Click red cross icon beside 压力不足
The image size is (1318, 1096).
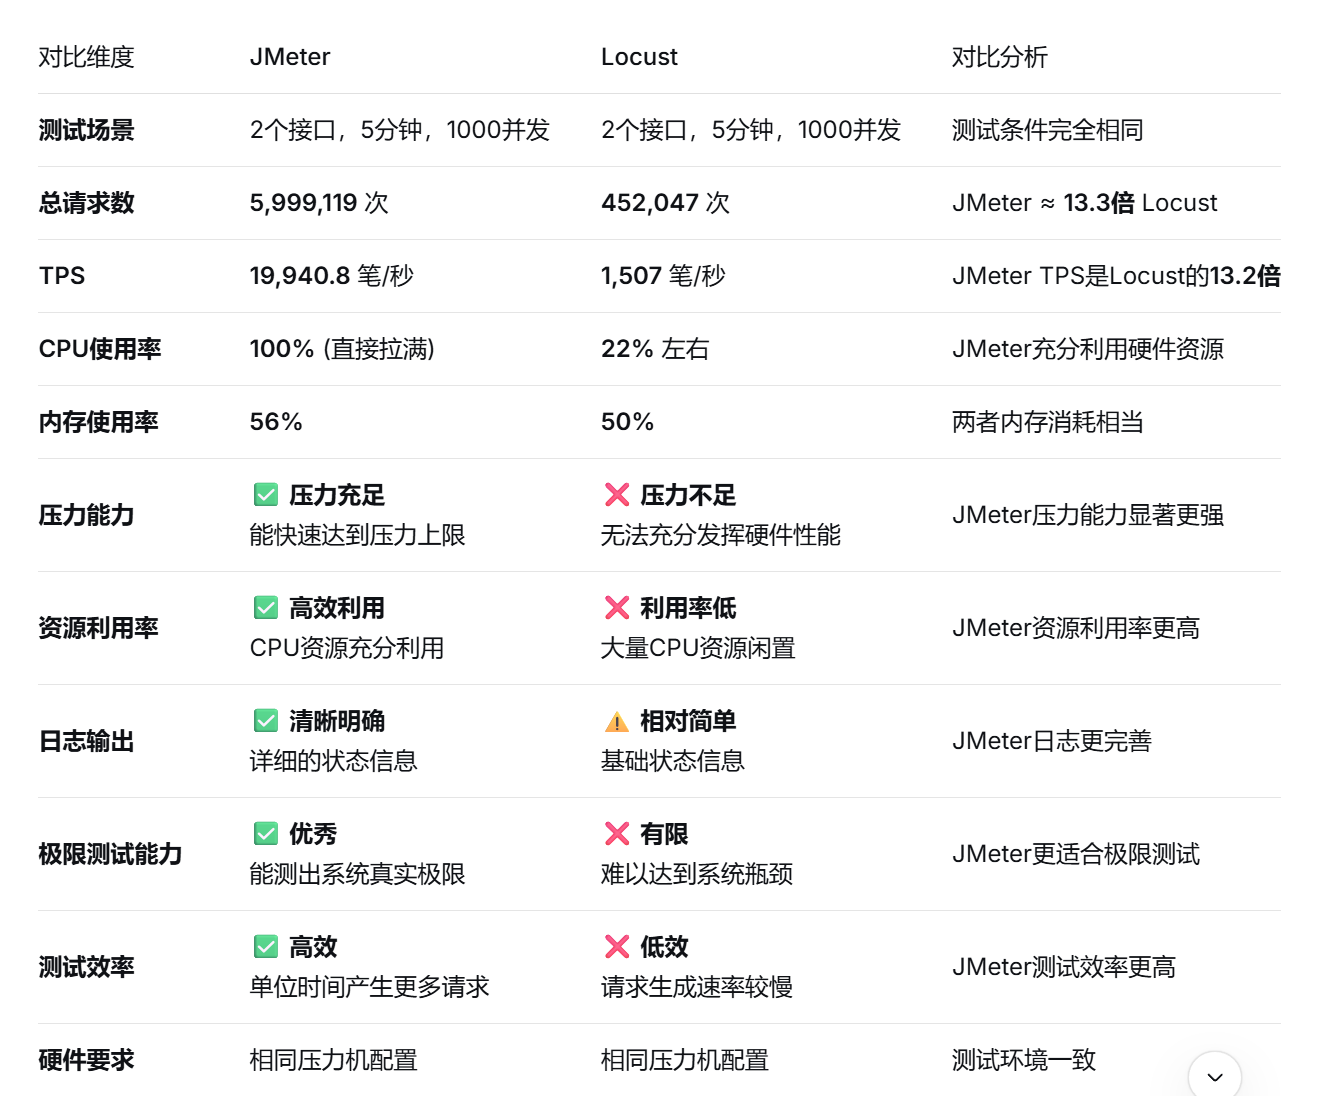pos(617,495)
